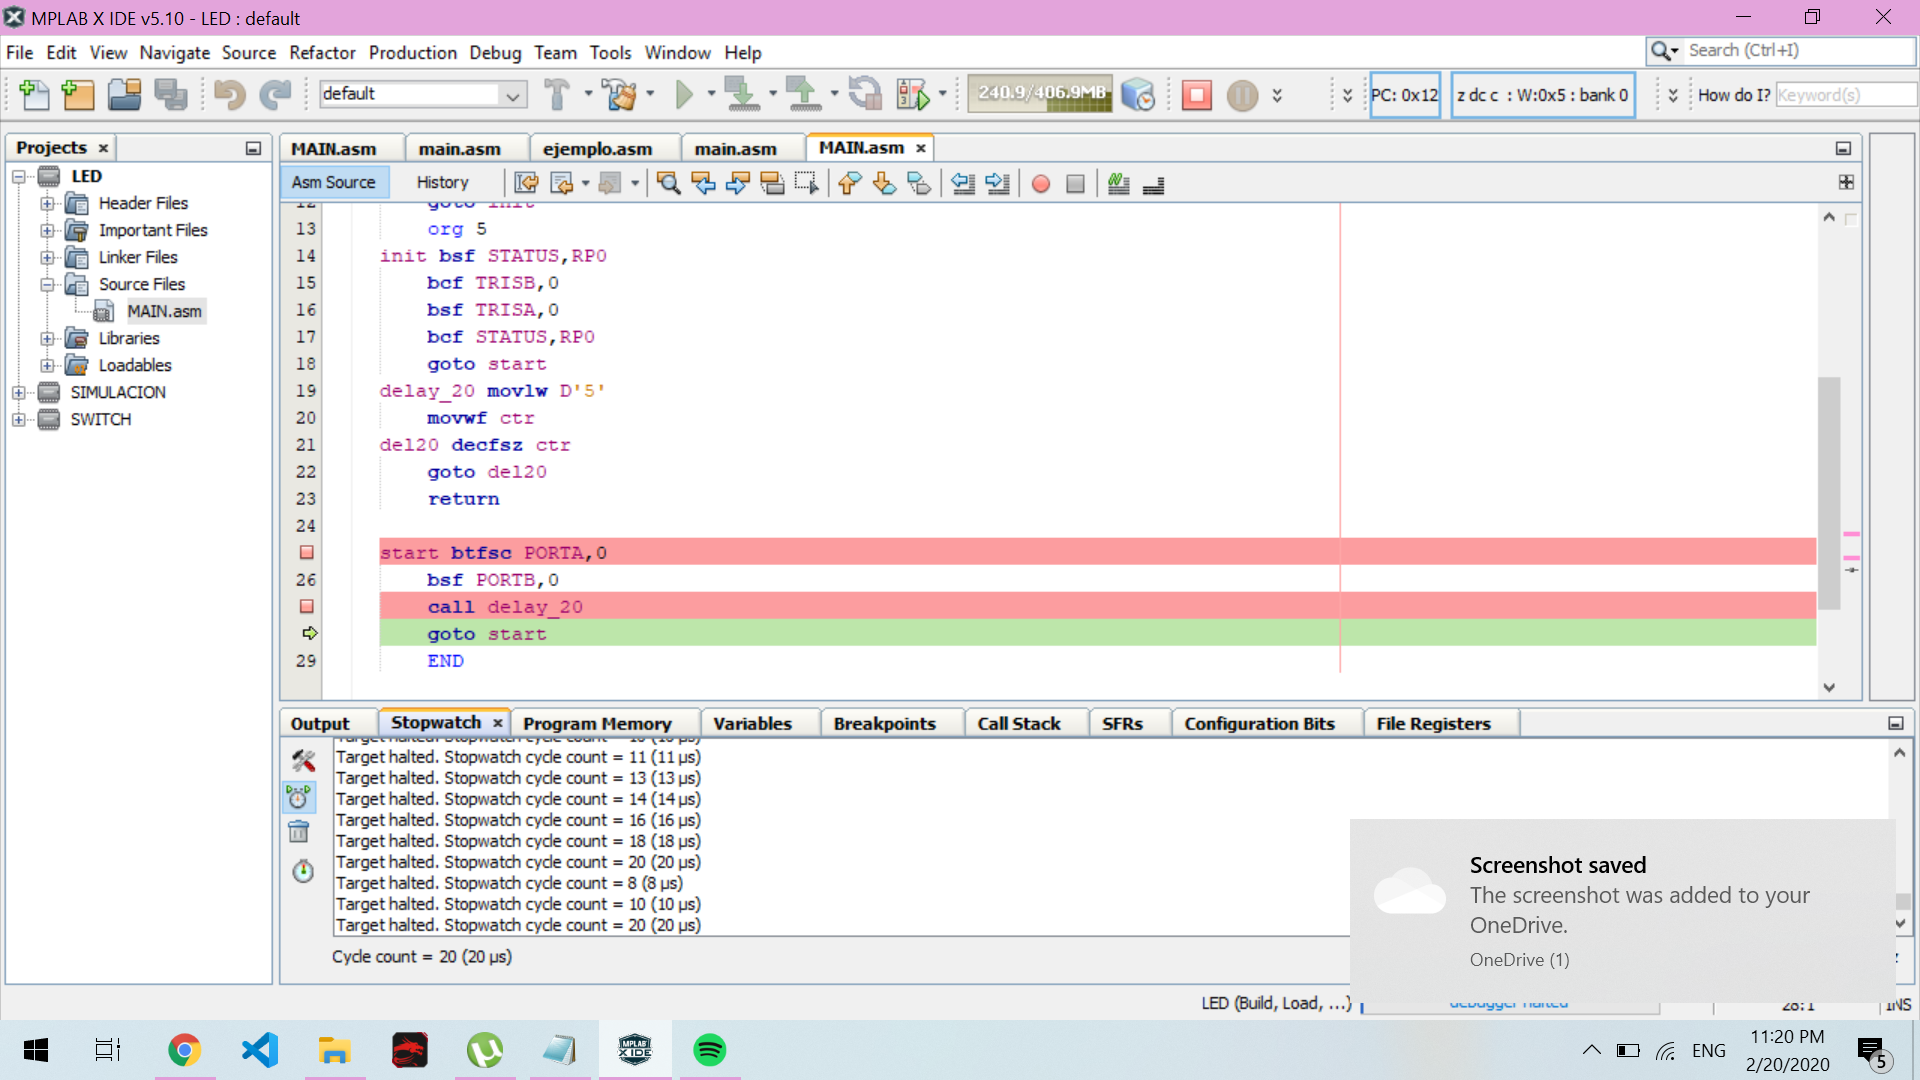Open Spotify from the taskbar
The height and width of the screenshot is (1080, 1920).
tap(709, 1050)
